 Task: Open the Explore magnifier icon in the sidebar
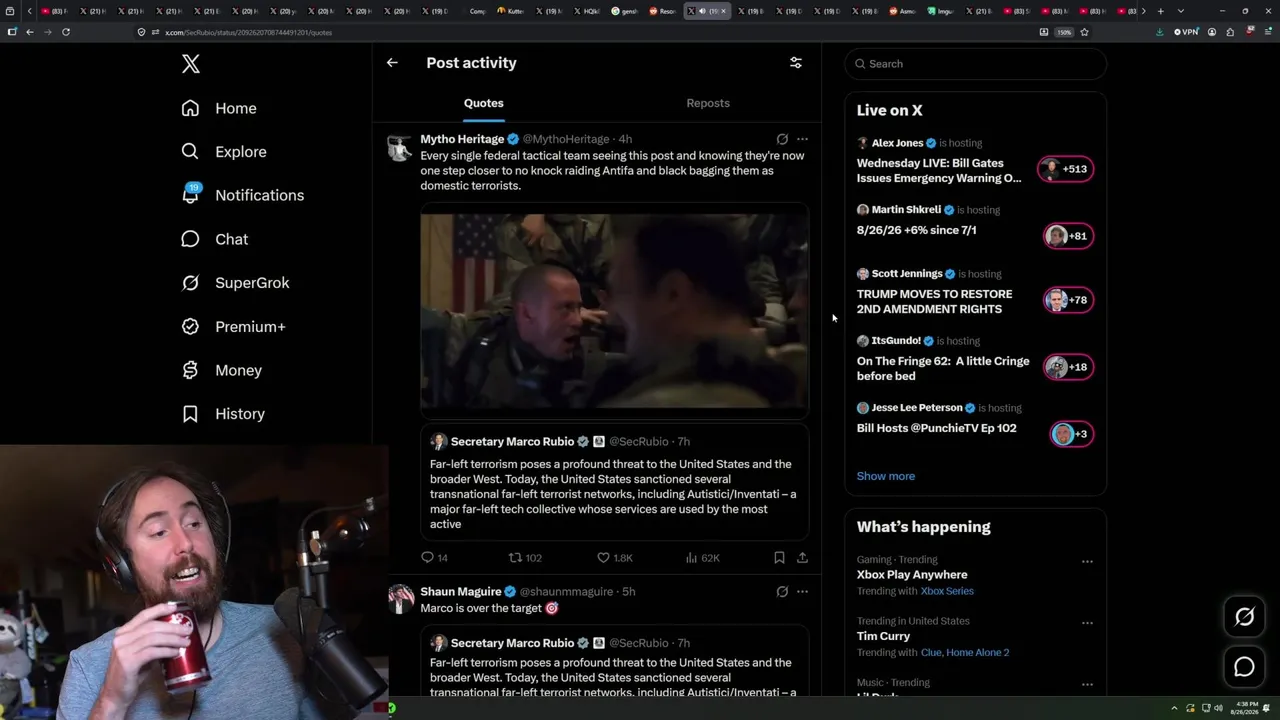pyautogui.click(x=190, y=152)
